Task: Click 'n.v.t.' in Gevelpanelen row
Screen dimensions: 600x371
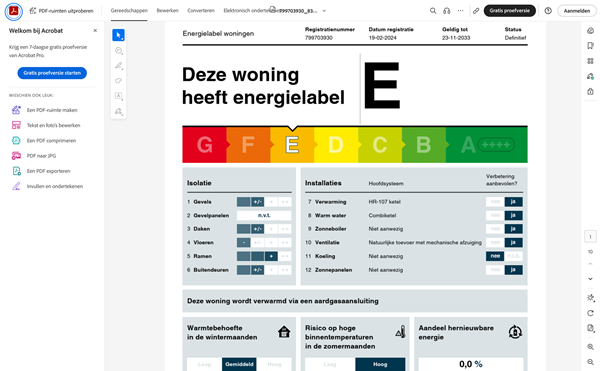Action: pos(264,215)
